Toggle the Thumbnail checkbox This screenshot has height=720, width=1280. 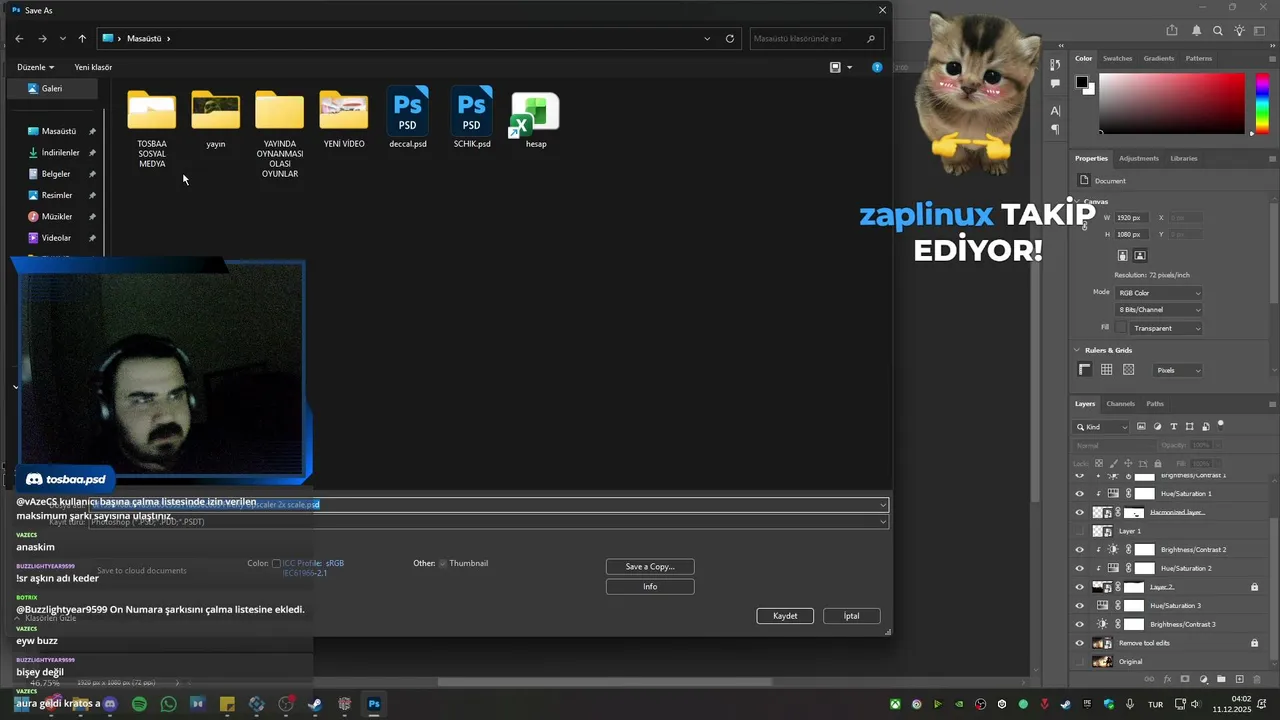tap(443, 564)
